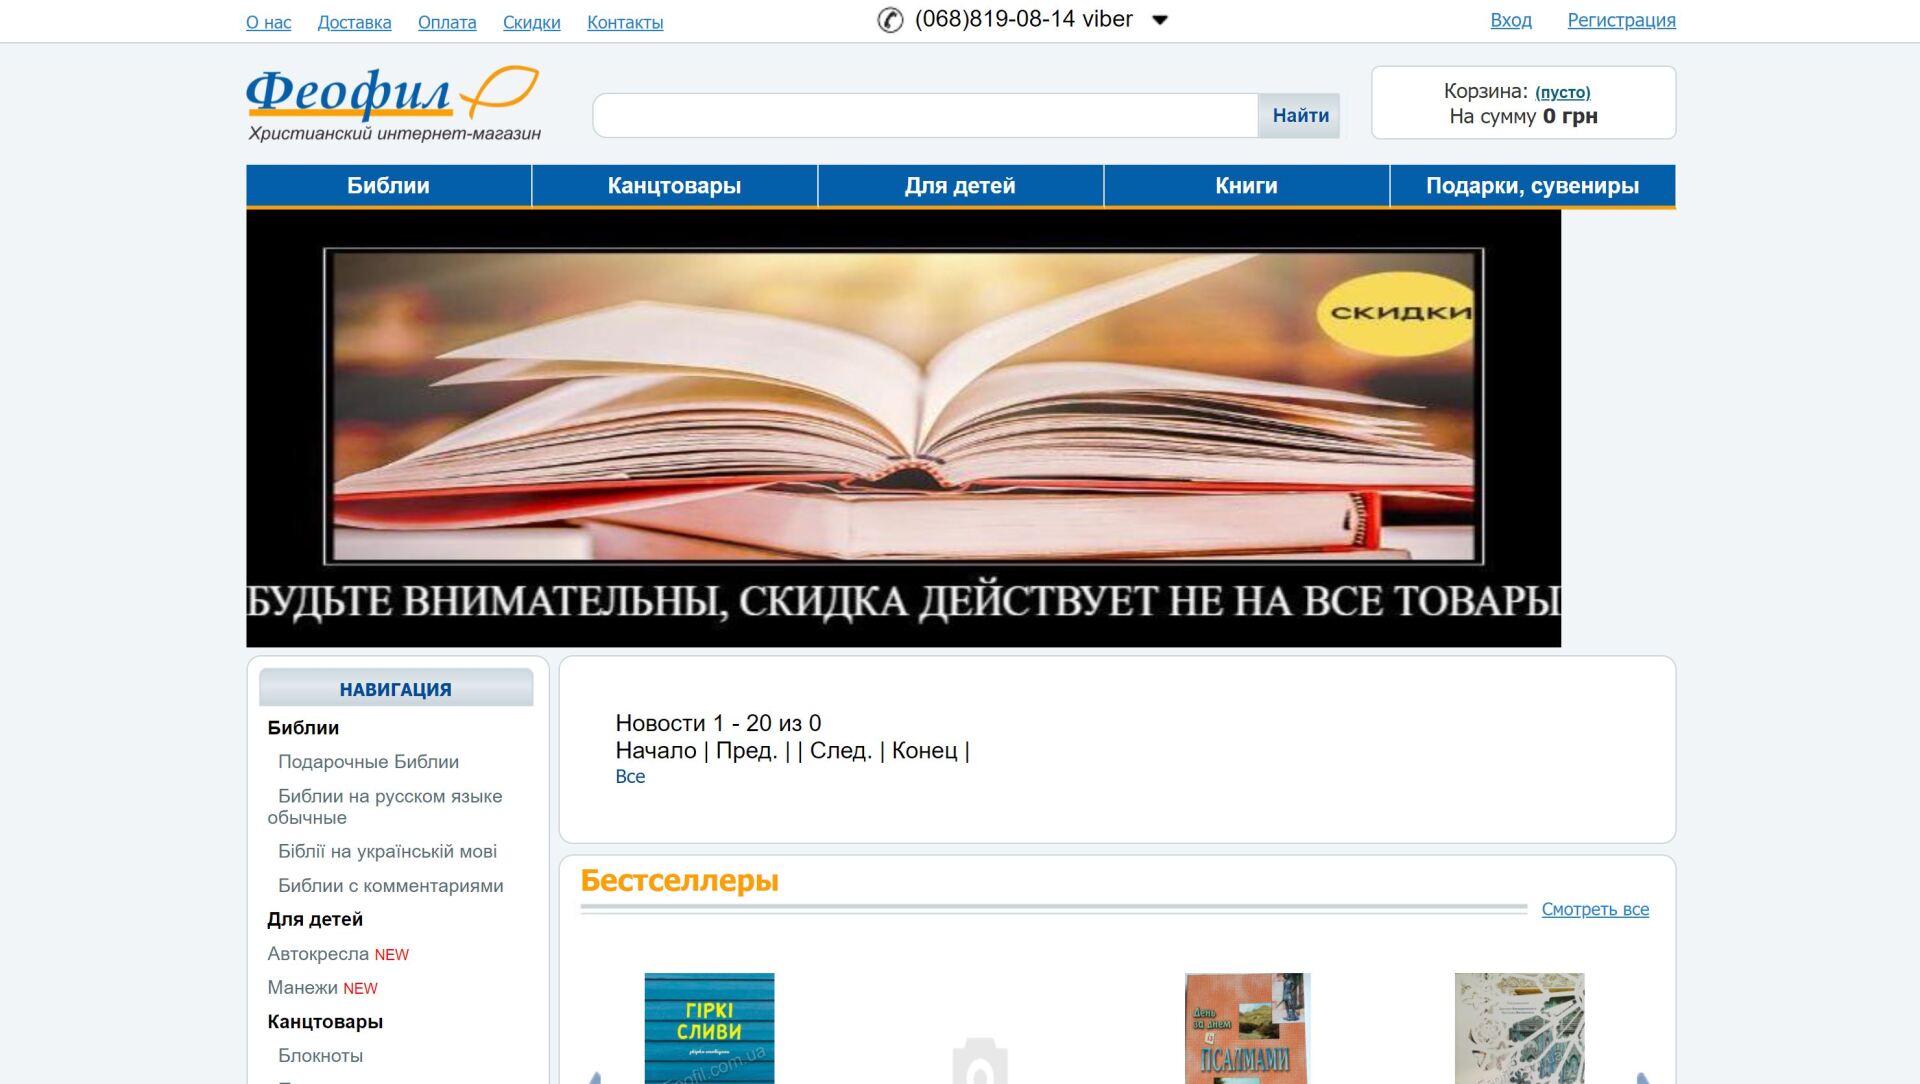
Task: Open the Подарки, сувениры menu tab
Action: click(1532, 186)
